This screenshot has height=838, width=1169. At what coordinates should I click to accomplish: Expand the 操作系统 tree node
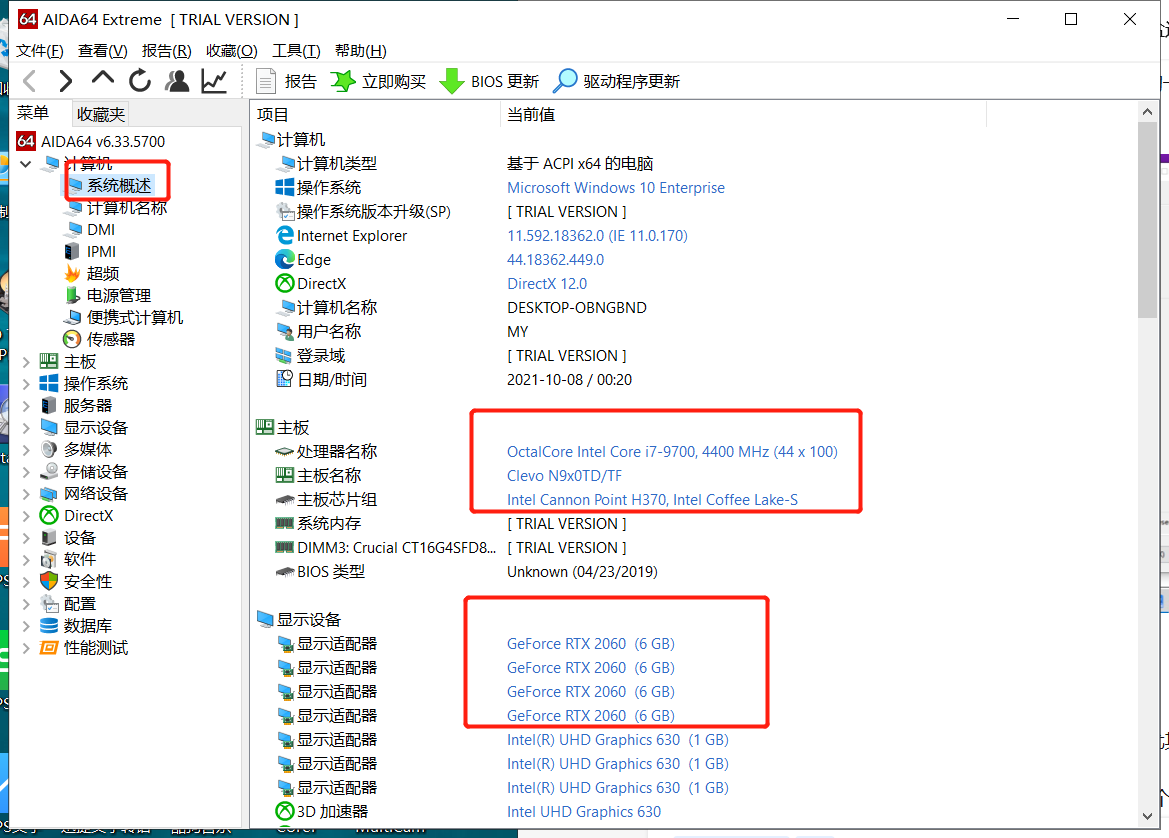click(x=26, y=384)
